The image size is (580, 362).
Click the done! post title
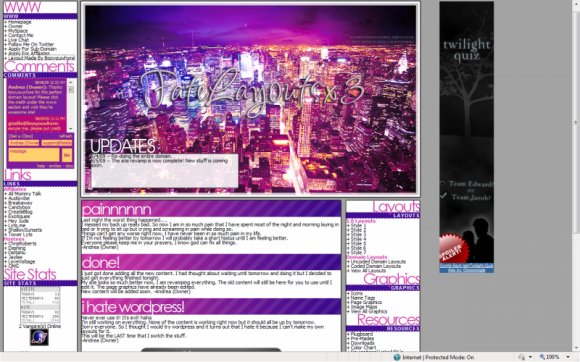click(x=101, y=262)
